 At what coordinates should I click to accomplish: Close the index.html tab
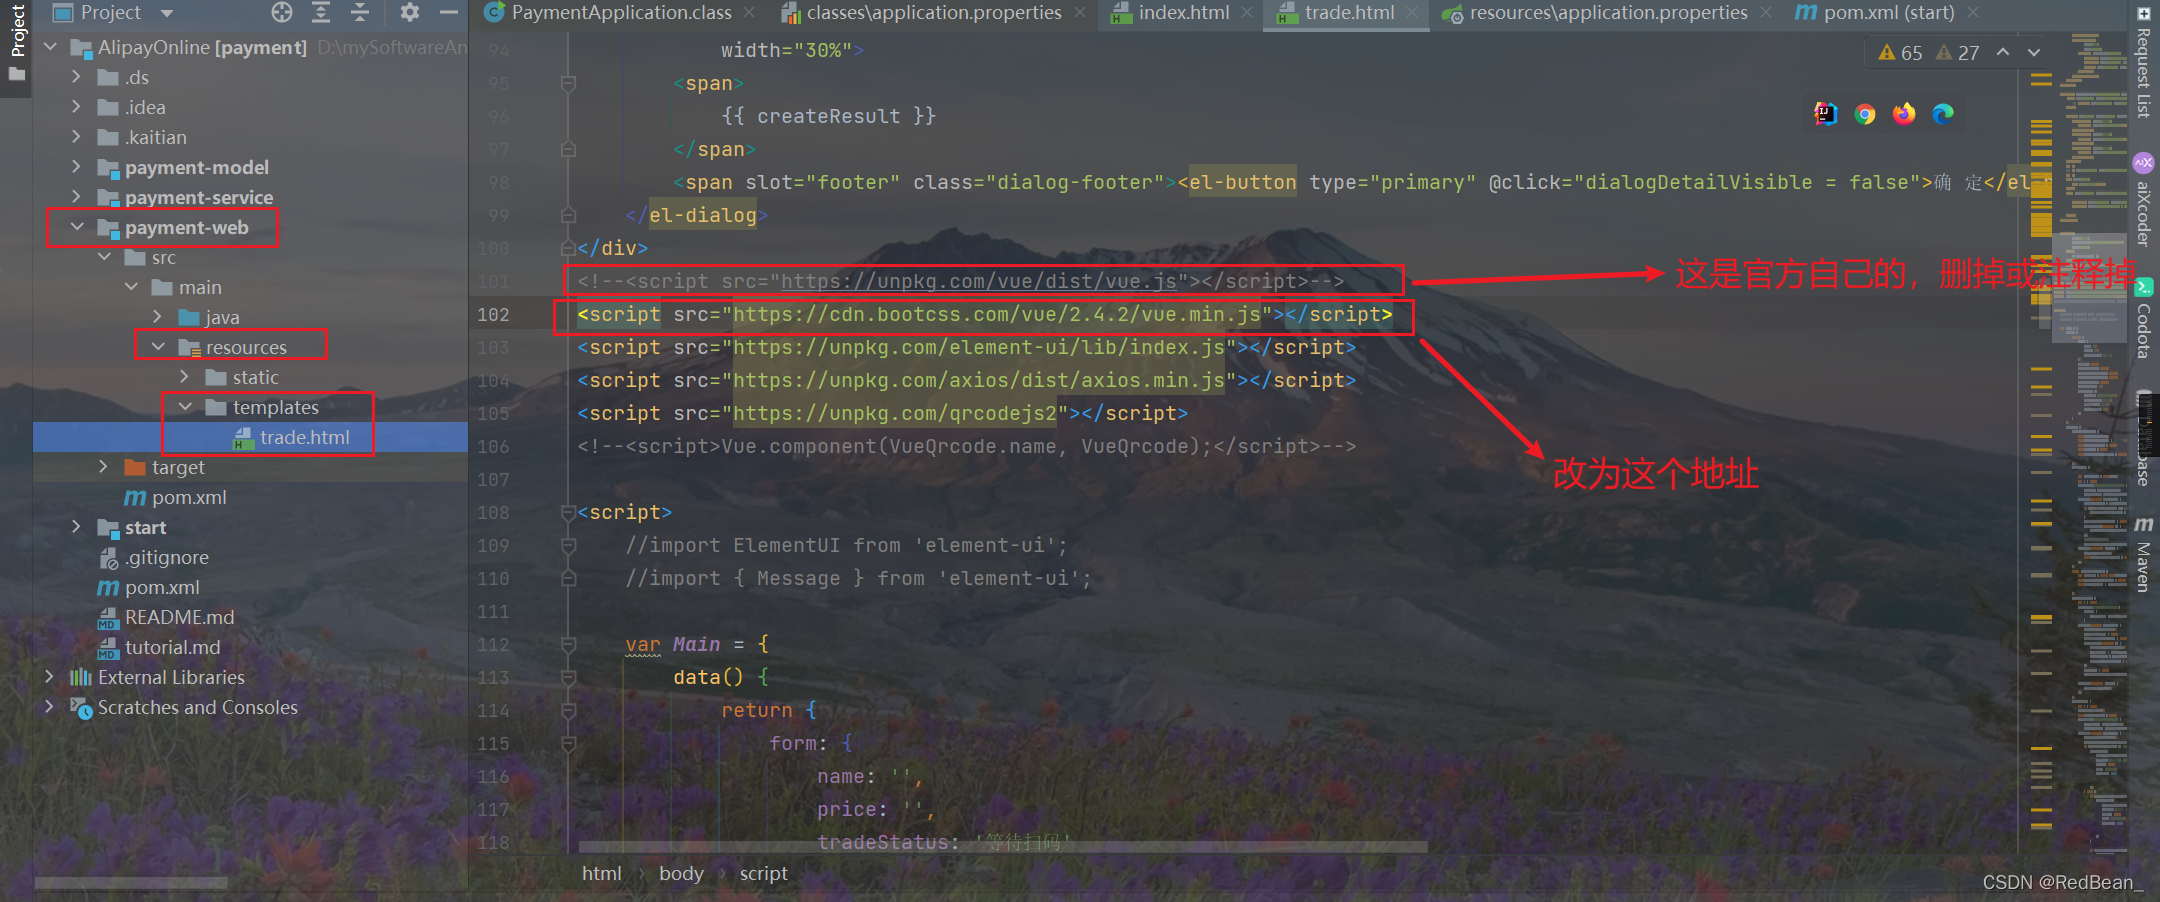[1247, 12]
